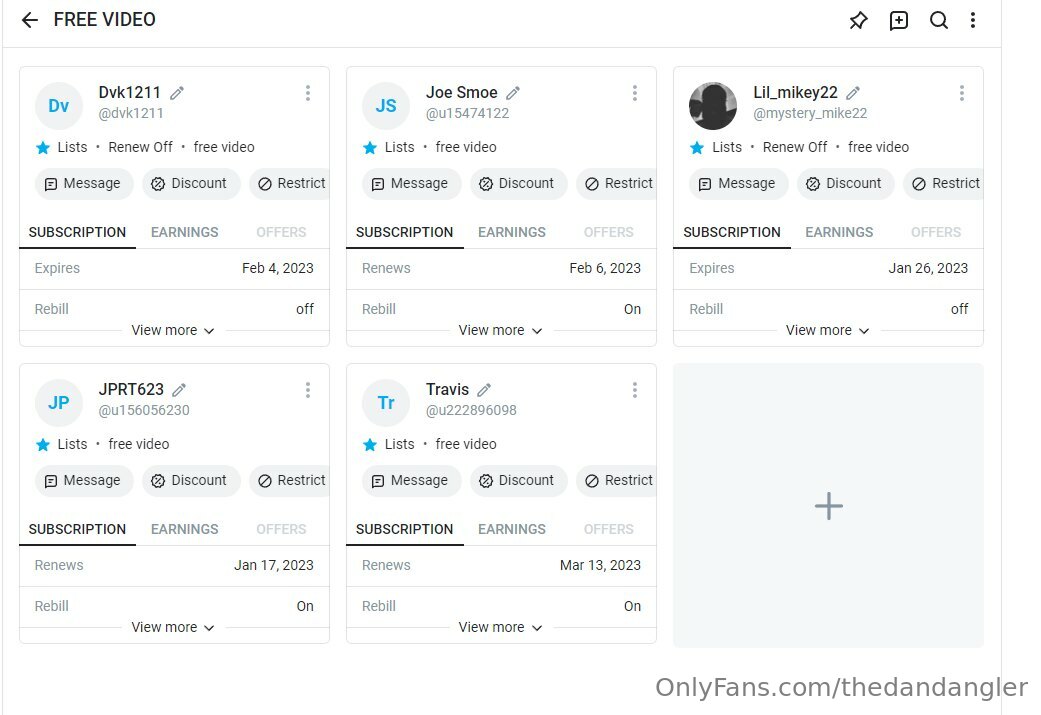
Task: Edit Travis's name using the pencil icon
Action: [485, 390]
